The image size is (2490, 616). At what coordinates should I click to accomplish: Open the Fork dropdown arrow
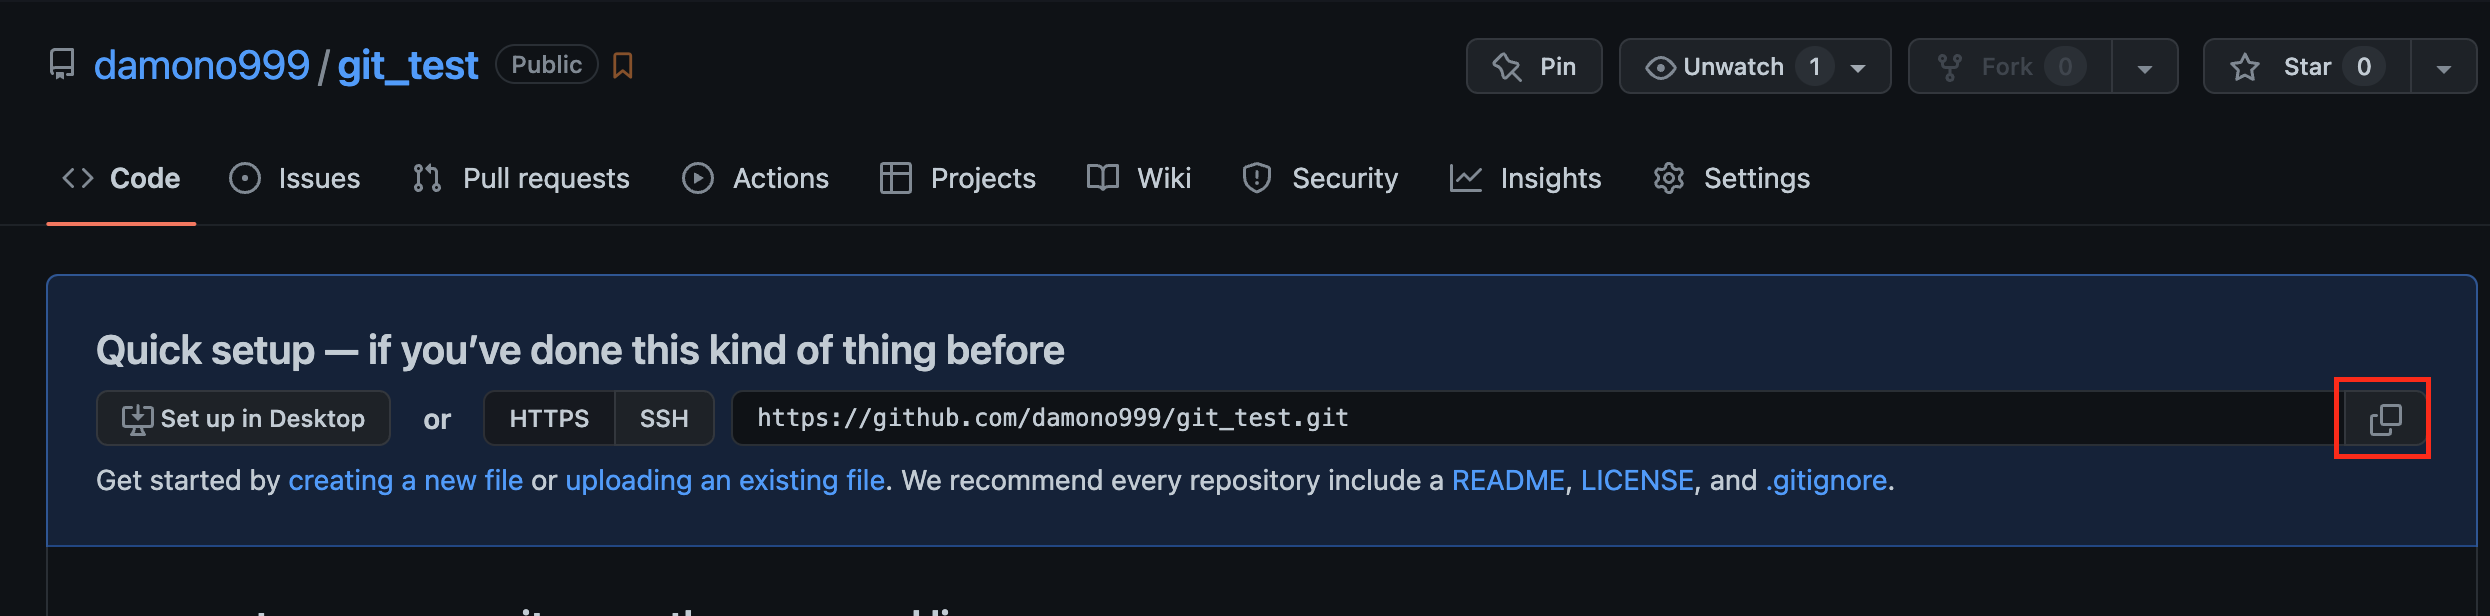[2144, 68]
